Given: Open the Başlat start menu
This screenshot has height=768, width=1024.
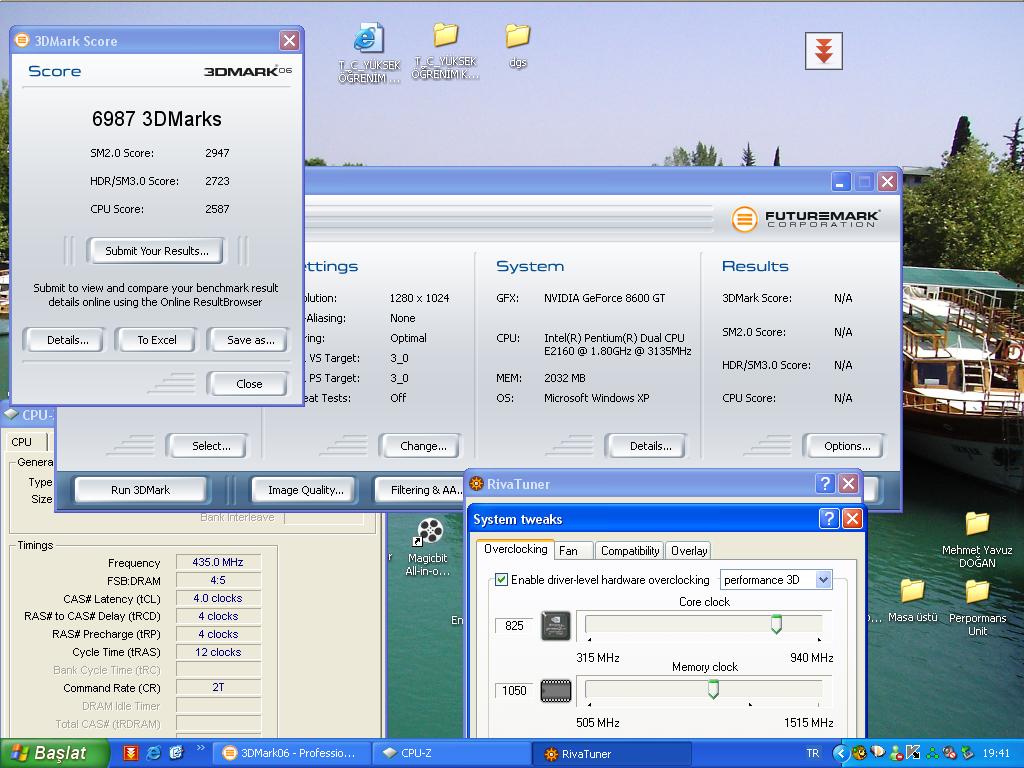Looking at the screenshot, I should 55,754.
